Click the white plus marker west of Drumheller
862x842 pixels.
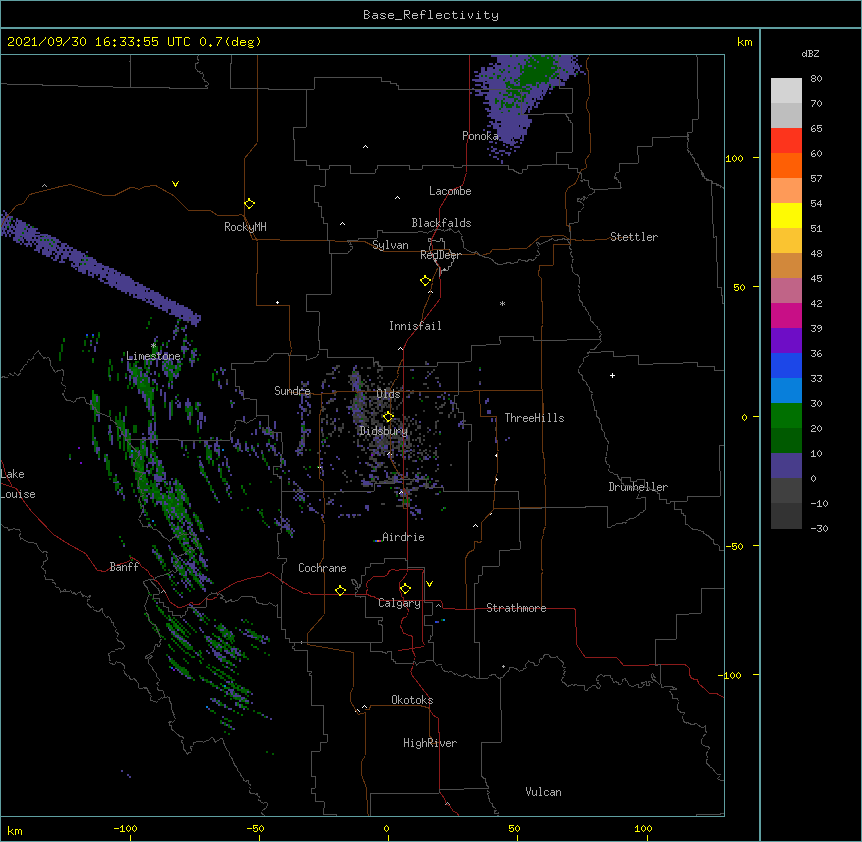pyautogui.click(x=612, y=375)
